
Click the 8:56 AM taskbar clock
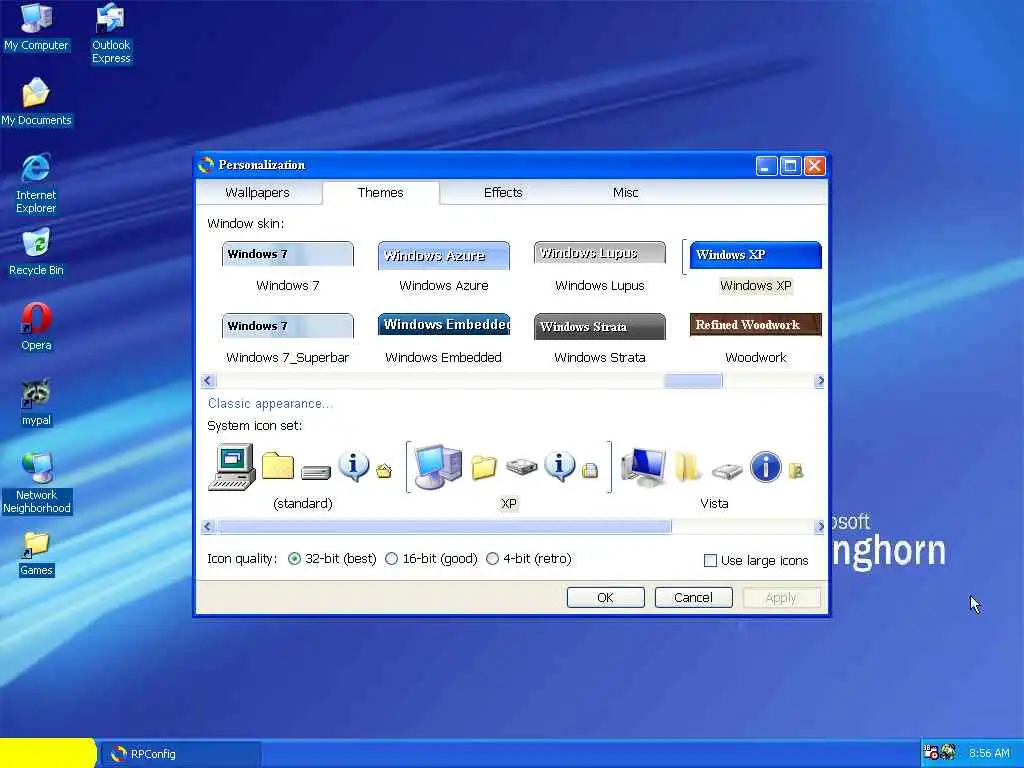[989, 753]
